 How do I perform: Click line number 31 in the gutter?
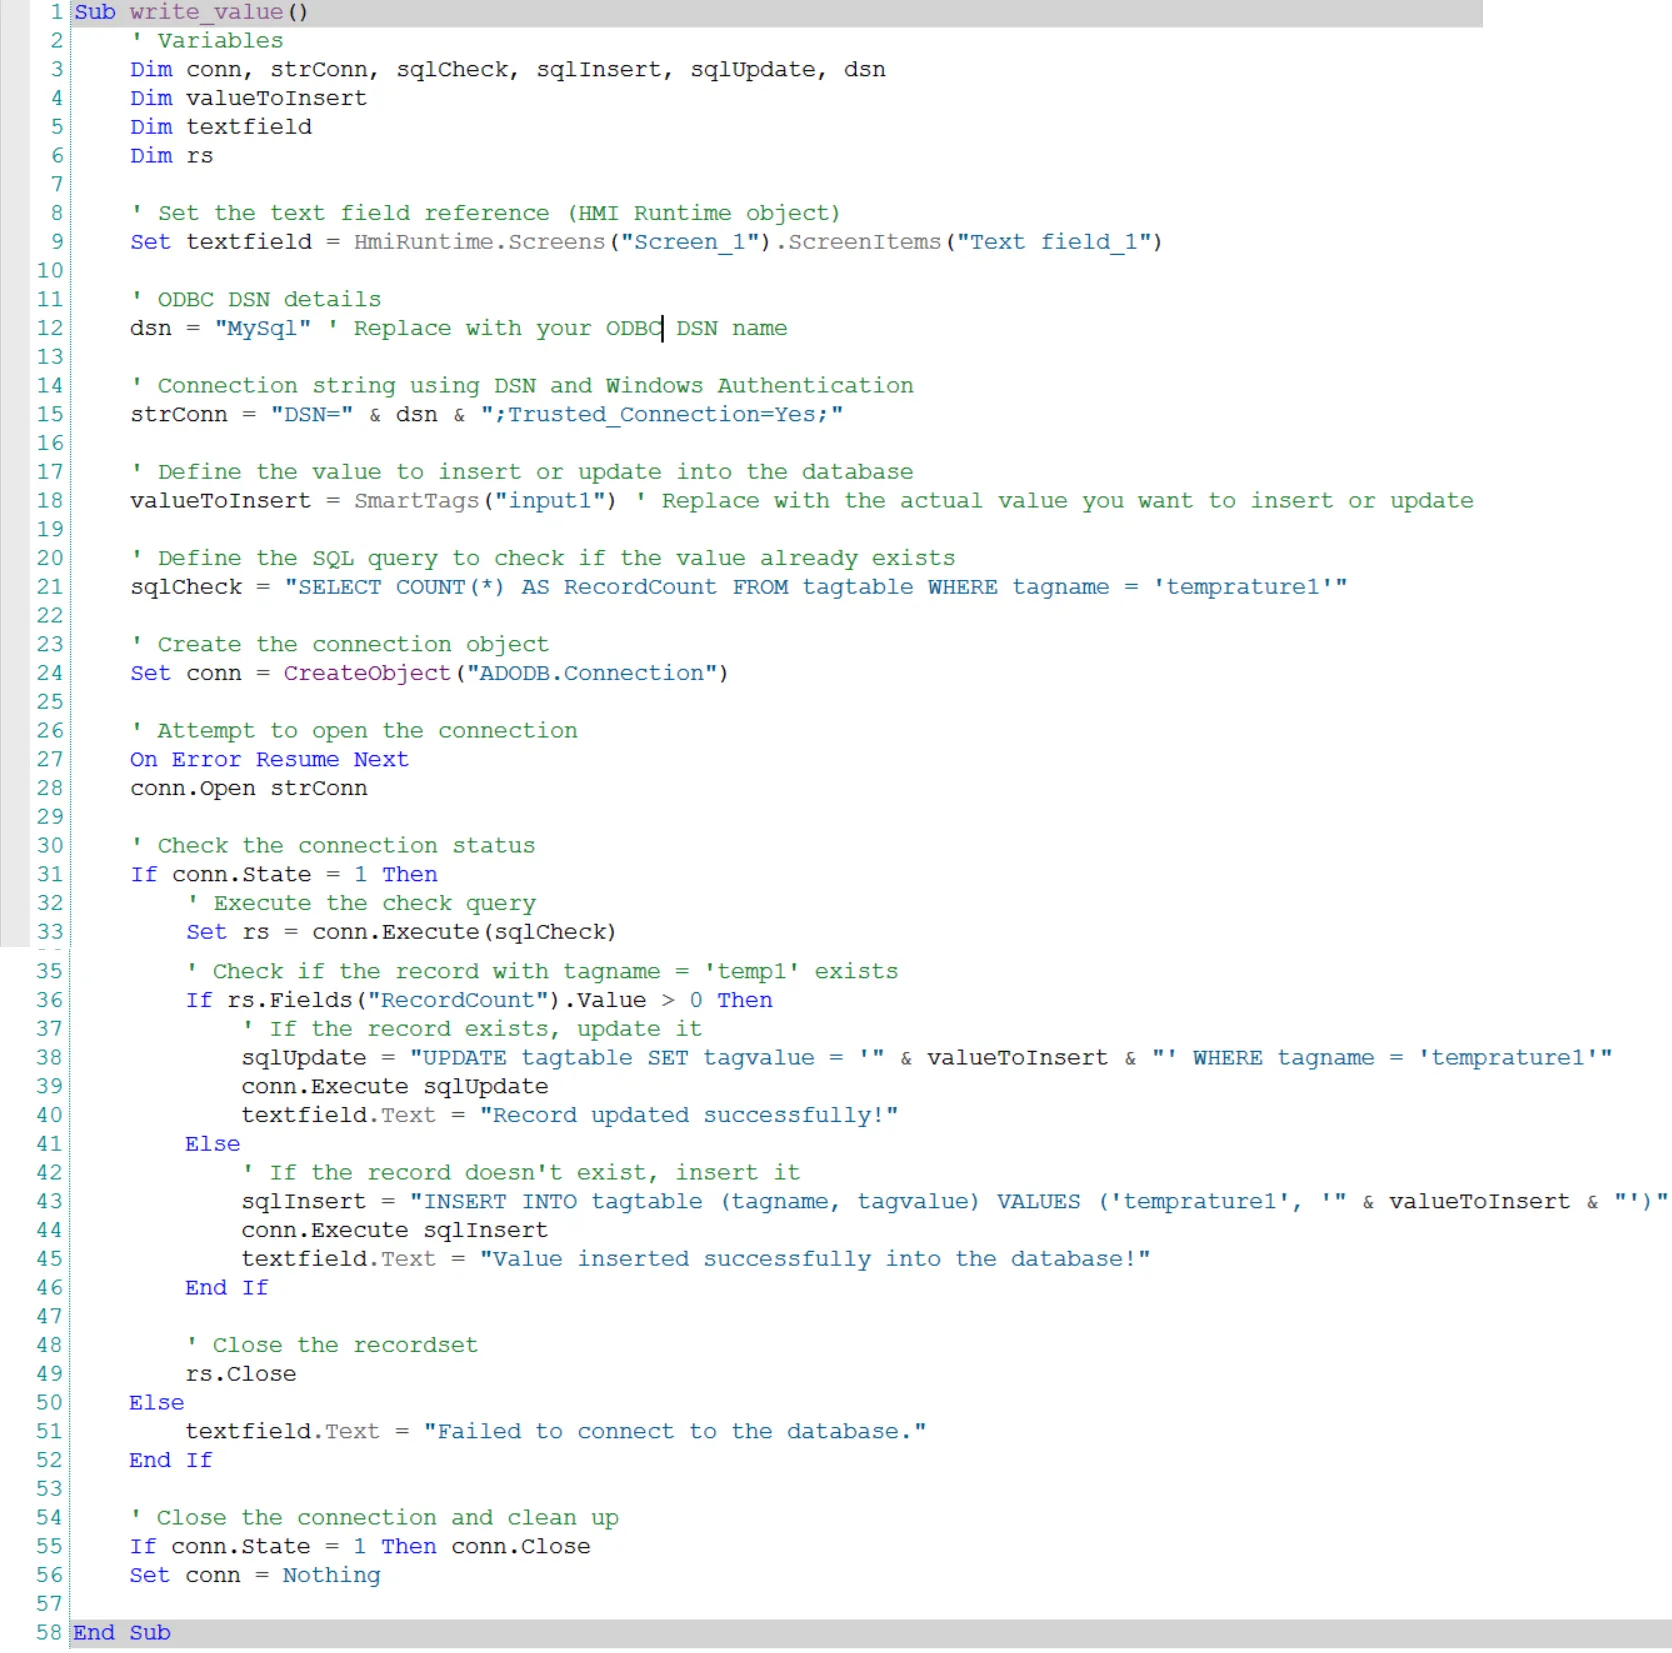pyautogui.click(x=50, y=874)
